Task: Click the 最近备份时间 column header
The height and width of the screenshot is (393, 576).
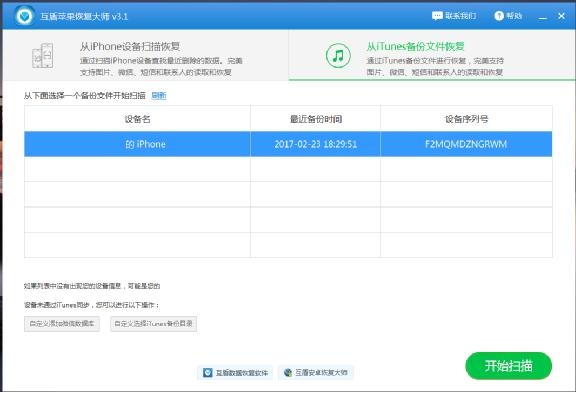Action: [316, 119]
